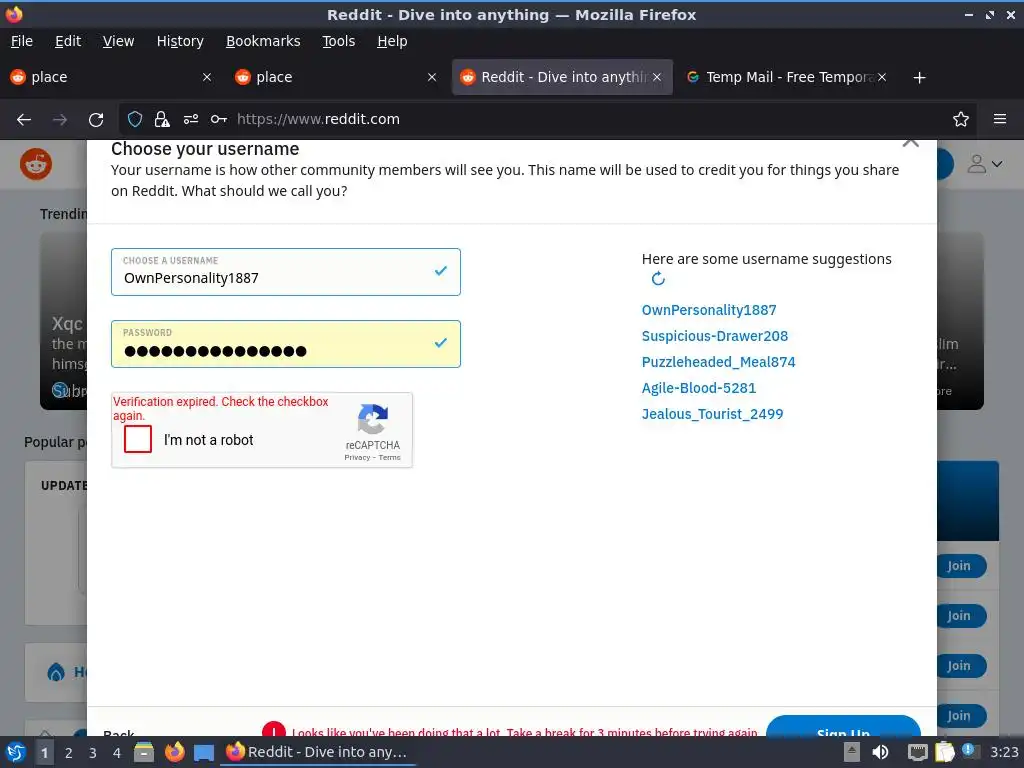The width and height of the screenshot is (1024, 768).
Task: Open the saved password key icon
Action: coord(219,120)
